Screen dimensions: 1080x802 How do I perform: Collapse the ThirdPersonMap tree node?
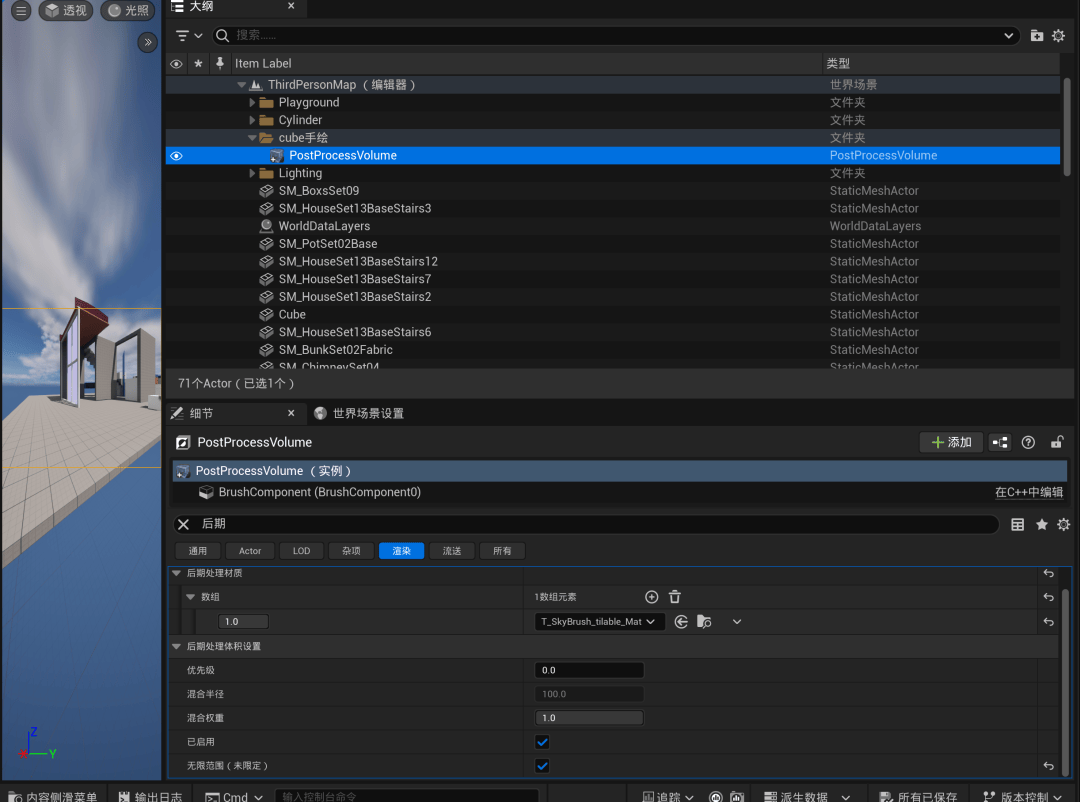[241, 85]
